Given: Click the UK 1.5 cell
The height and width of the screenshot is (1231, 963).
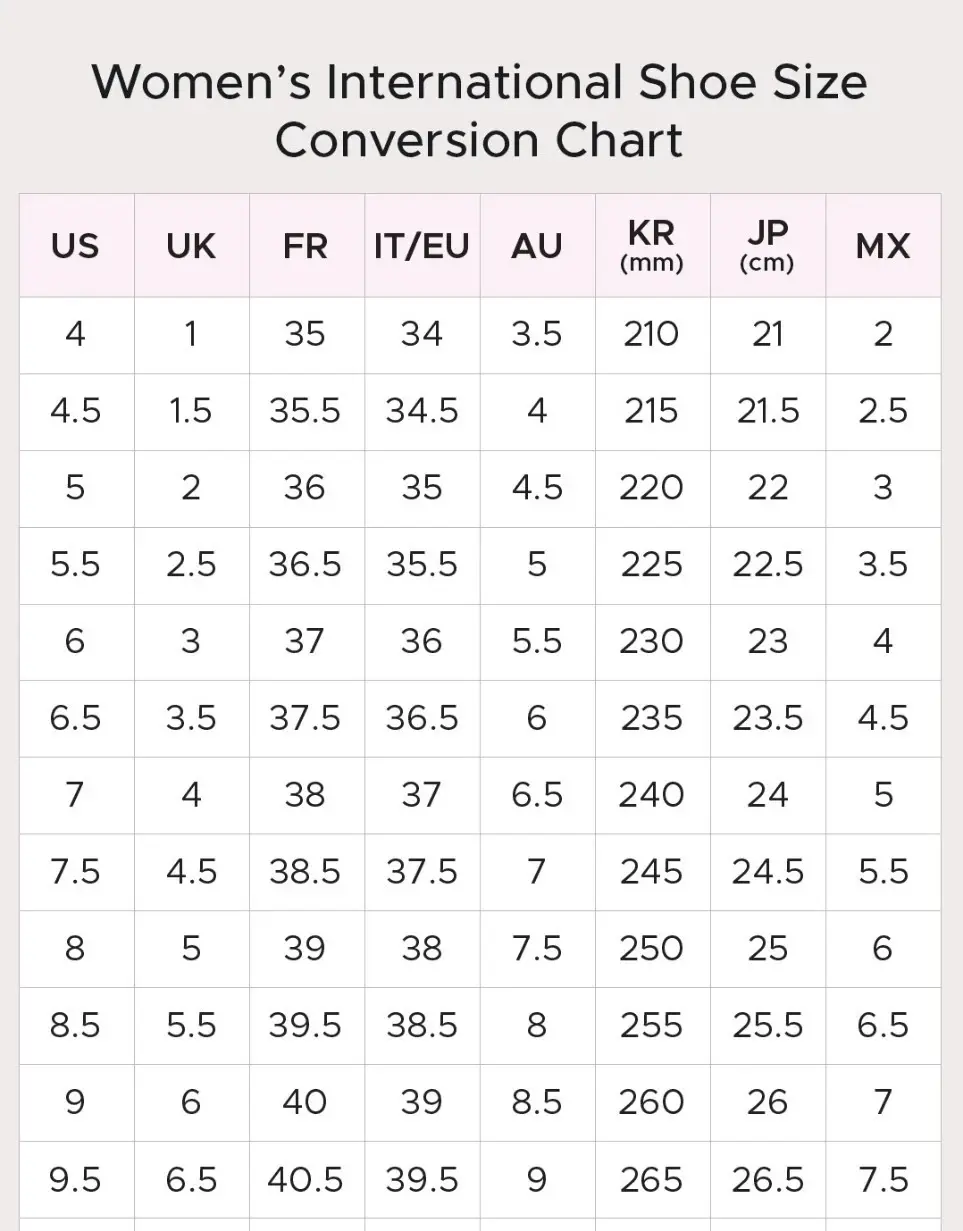Looking at the screenshot, I should coord(191,412).
